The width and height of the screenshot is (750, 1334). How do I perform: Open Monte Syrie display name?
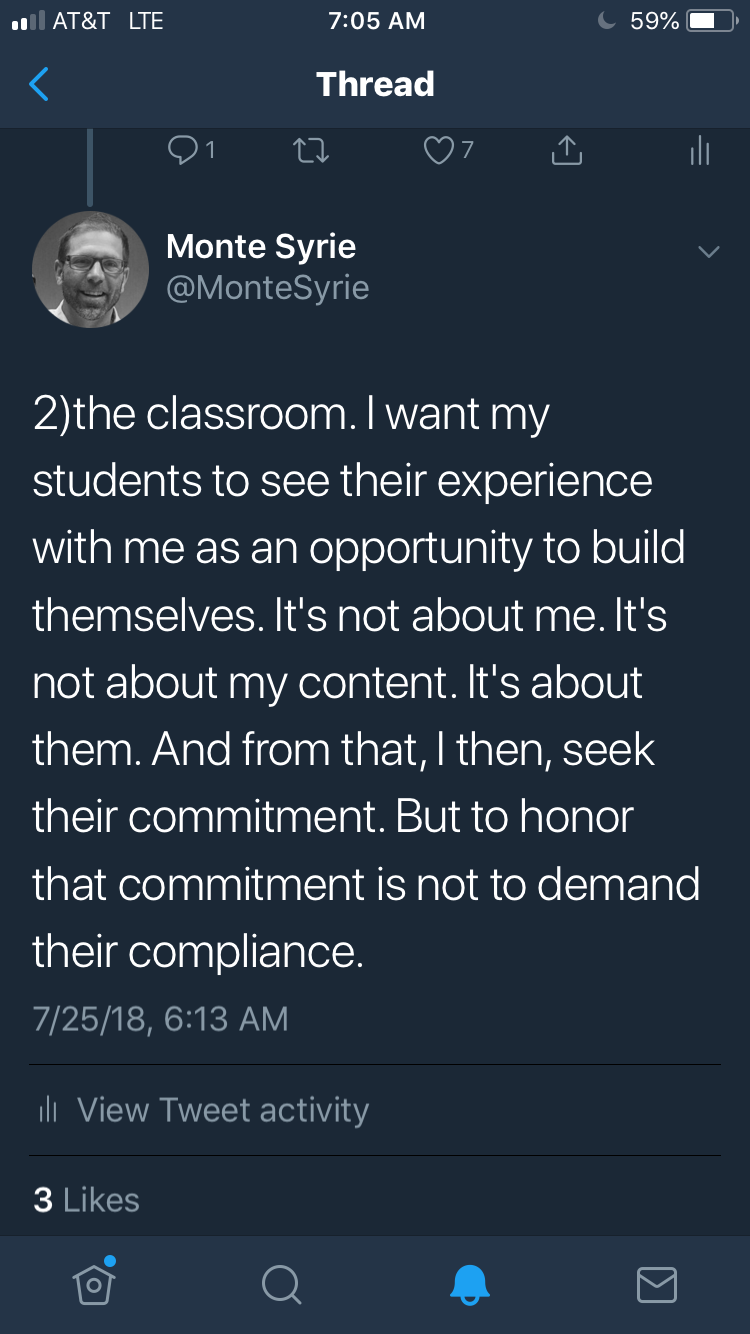(261, 246)
